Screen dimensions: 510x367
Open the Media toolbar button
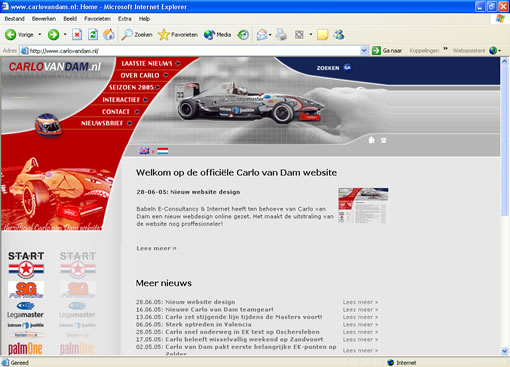(x=217, y=34)
